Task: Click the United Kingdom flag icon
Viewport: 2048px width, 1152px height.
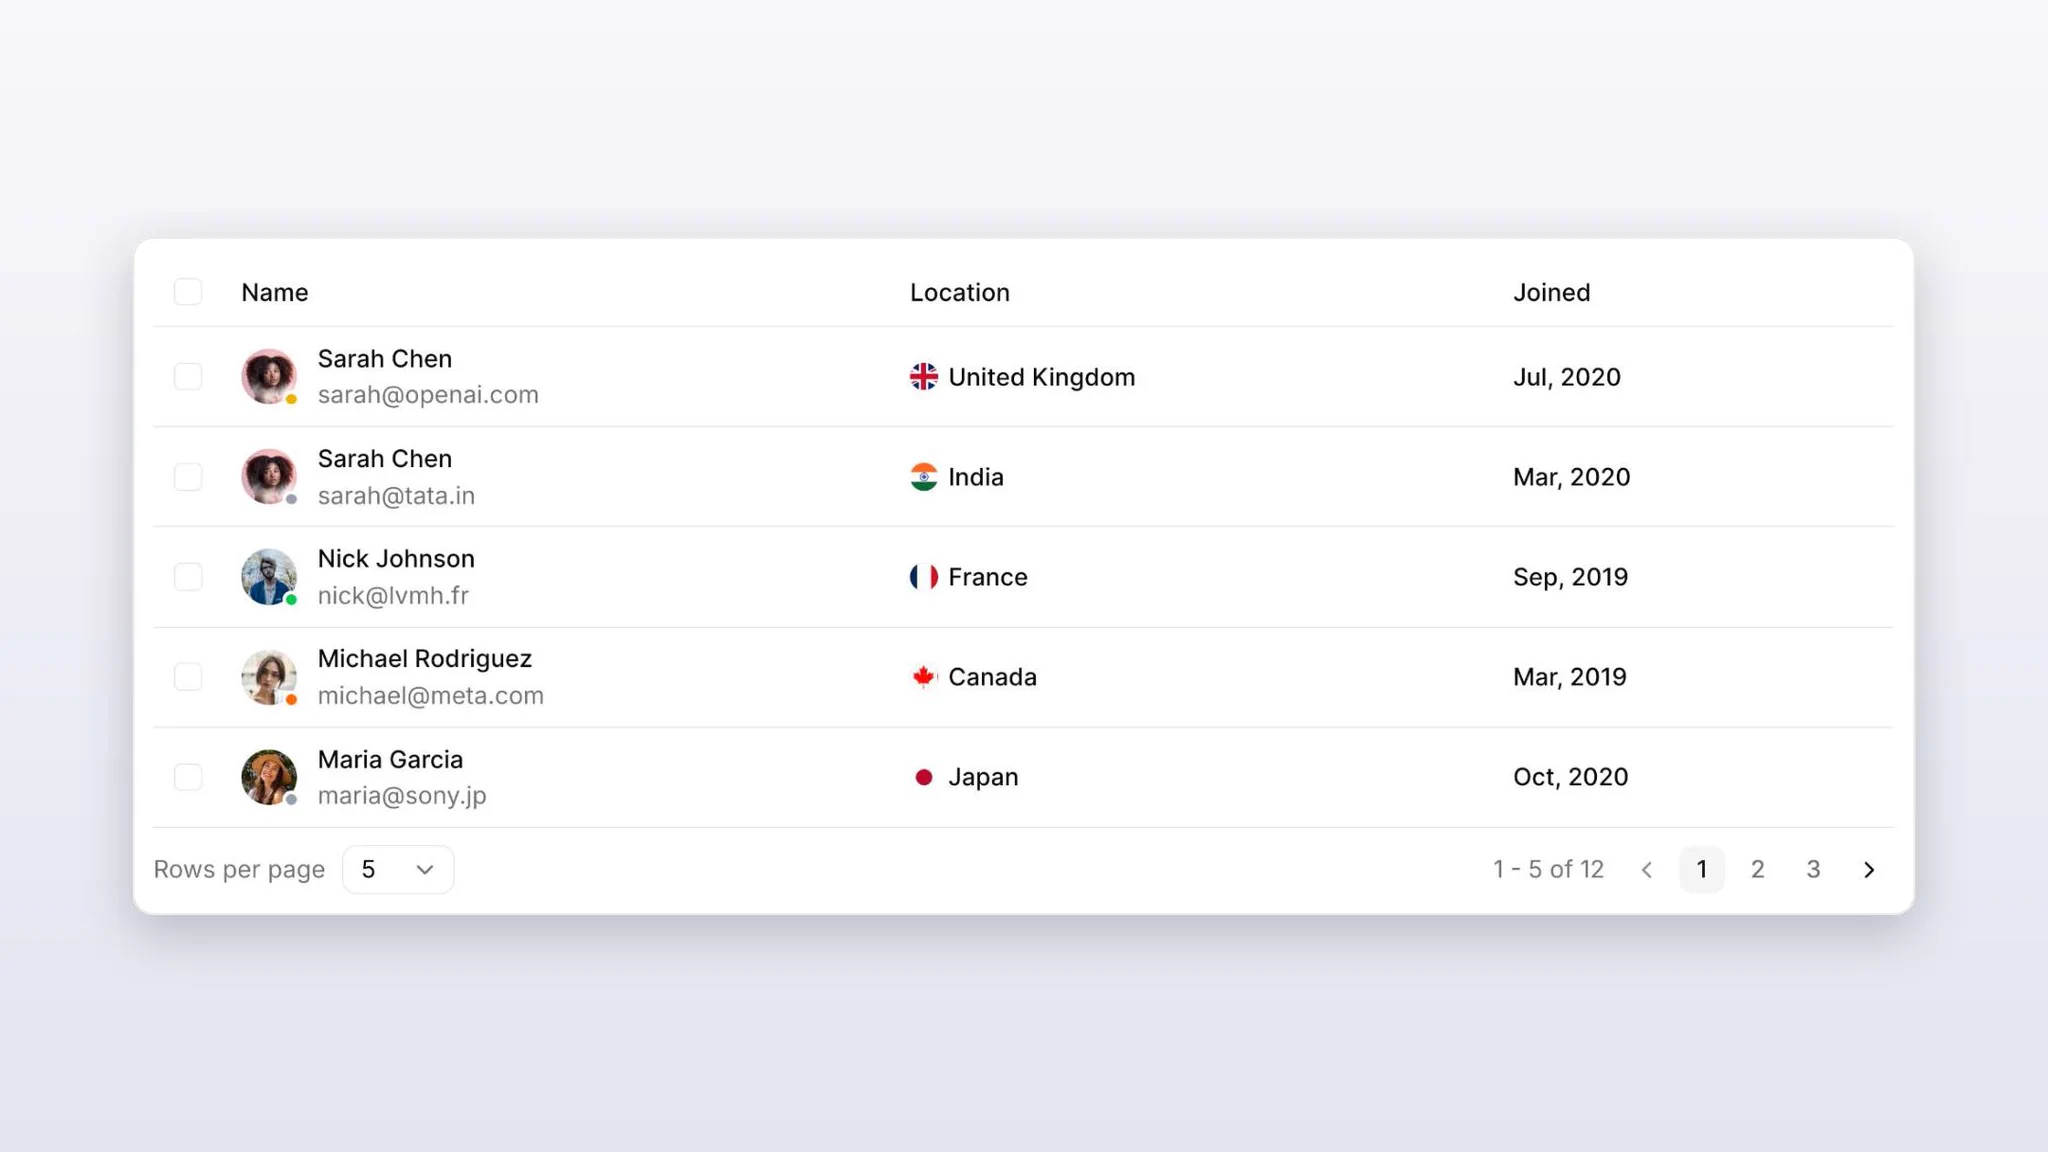Action: coord(924,377)
